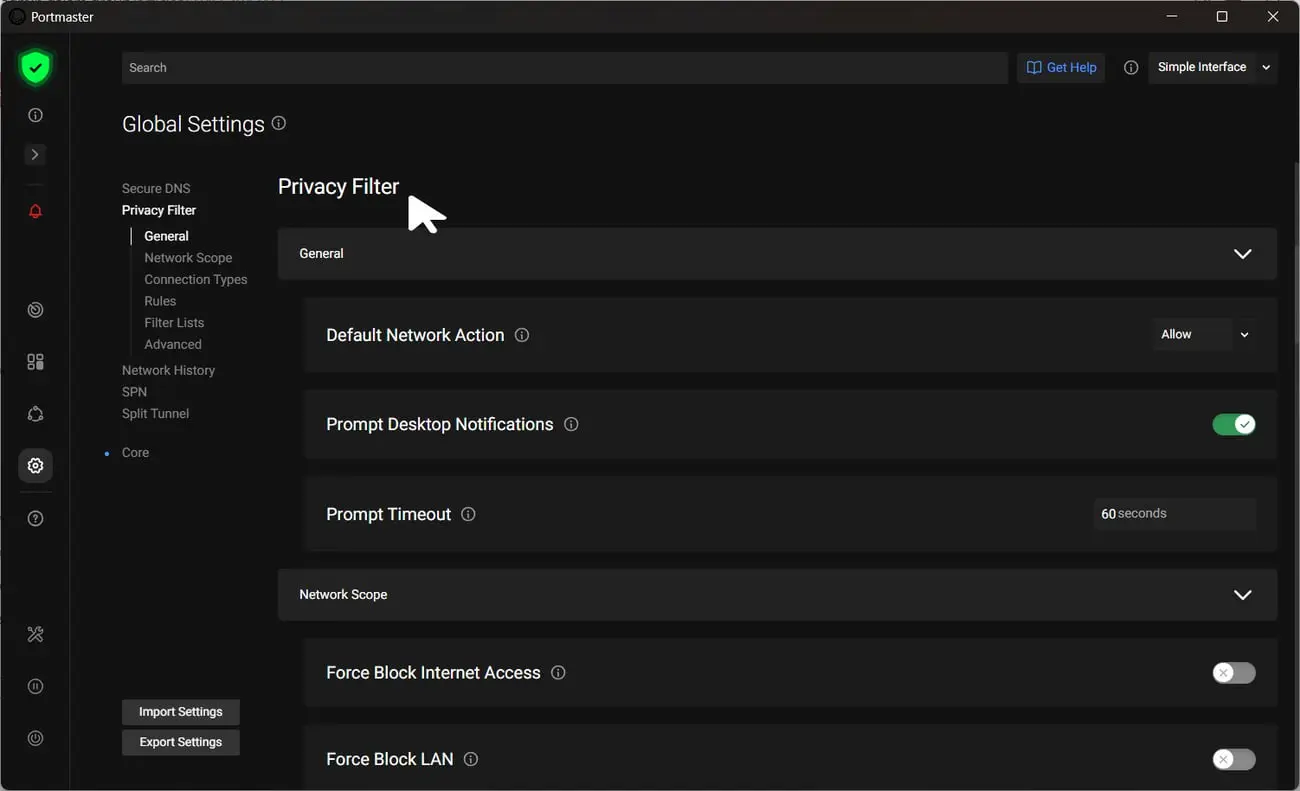Open notifications via the red bell icon
Screen dimensions: 1300x791
point(35,211)
